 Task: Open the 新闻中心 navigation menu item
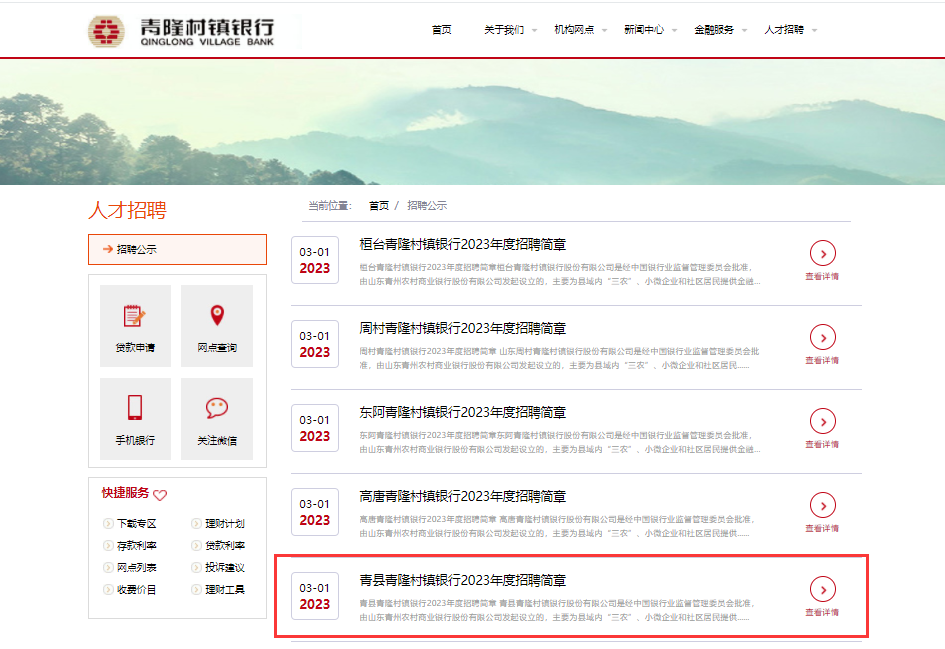(x=649, y=30)
